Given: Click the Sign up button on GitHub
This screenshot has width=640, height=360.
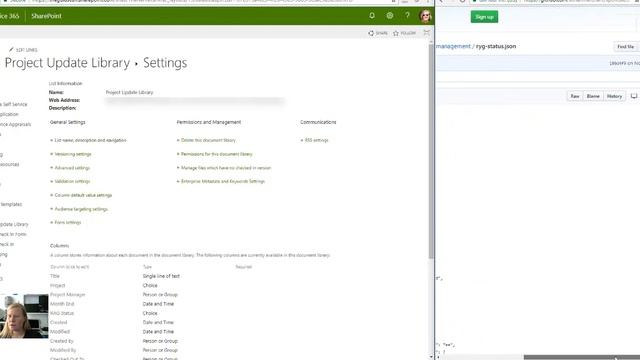Looking at the screenshot, I should pos(484,17).
